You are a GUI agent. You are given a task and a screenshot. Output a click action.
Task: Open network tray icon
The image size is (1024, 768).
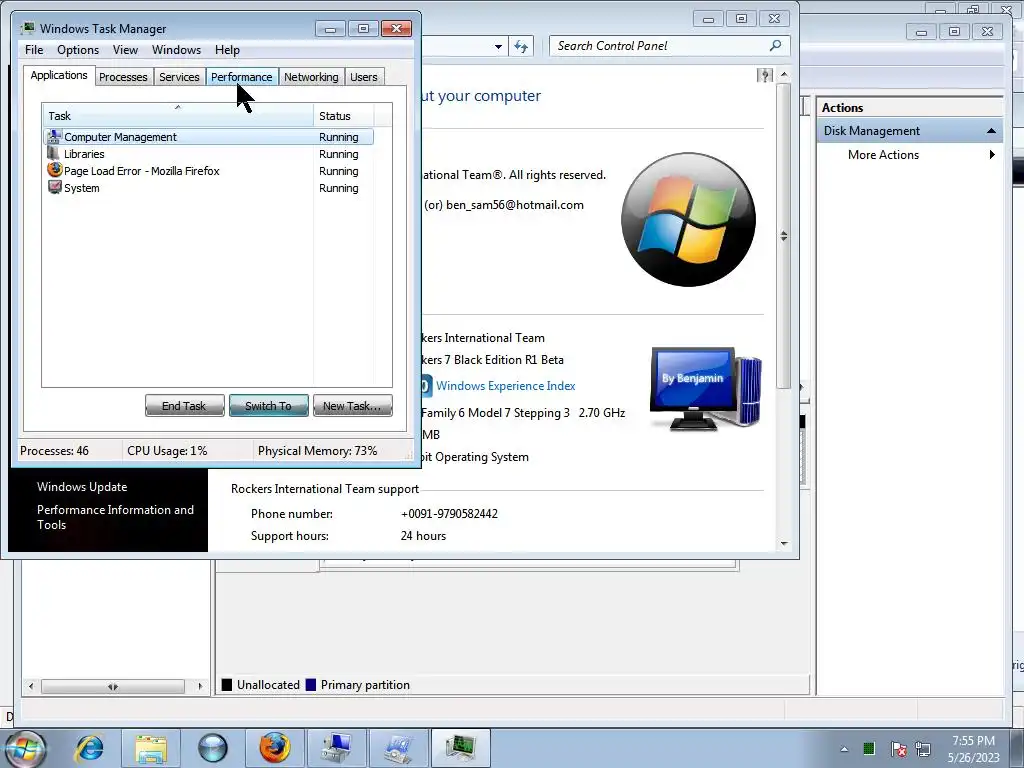pyautogui.click(x=923, y=749)
